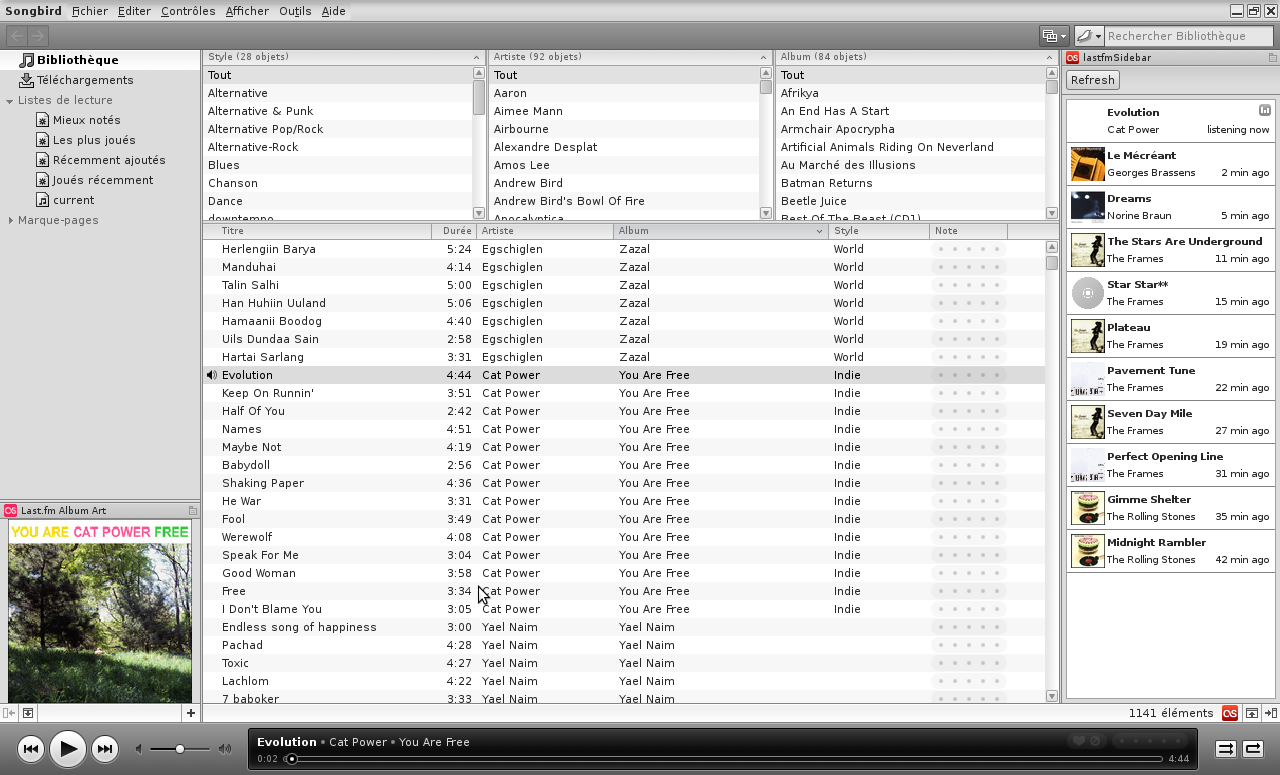The image size is (1280, 775).
Task: Click the Artiste filter pane sort arrow
Action: click(x=764, y=58)
